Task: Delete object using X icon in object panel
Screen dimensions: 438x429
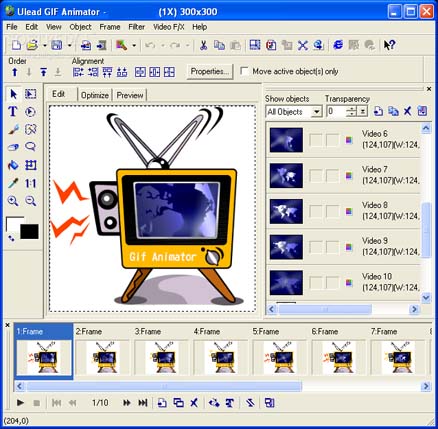Action: click(x=407, y=111)
